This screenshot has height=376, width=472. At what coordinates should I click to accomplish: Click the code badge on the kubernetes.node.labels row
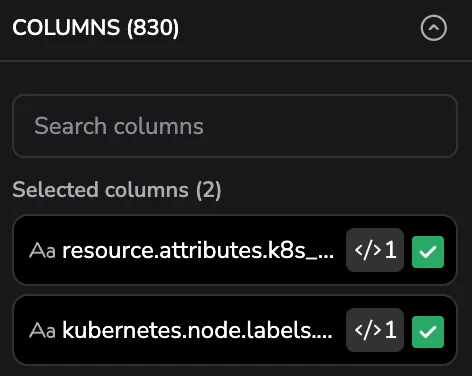click(x=375, y=330)
